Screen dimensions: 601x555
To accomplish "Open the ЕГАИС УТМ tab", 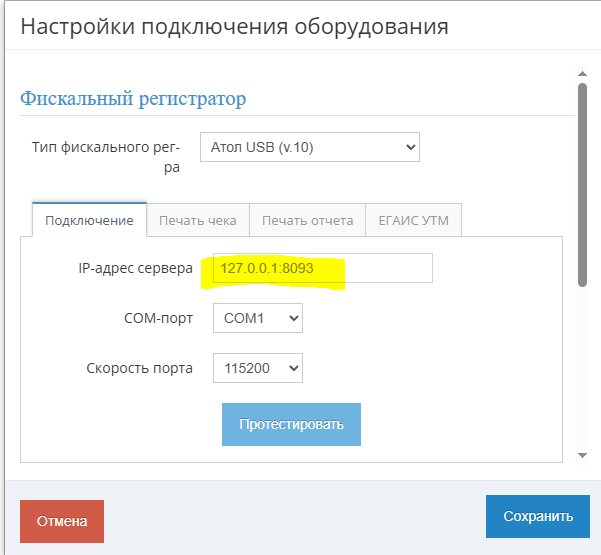I will [414, 220].
